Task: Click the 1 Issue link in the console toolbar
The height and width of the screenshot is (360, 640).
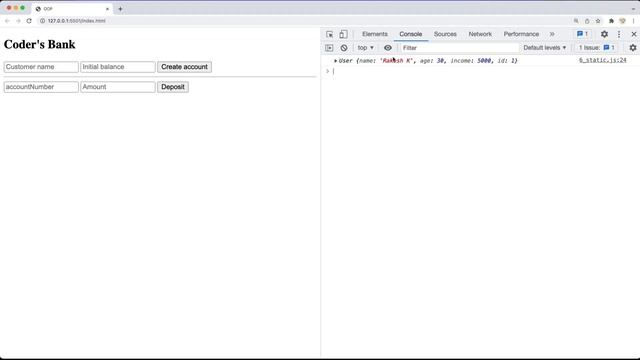Action: pyautogui.click(x=597, y=48)
